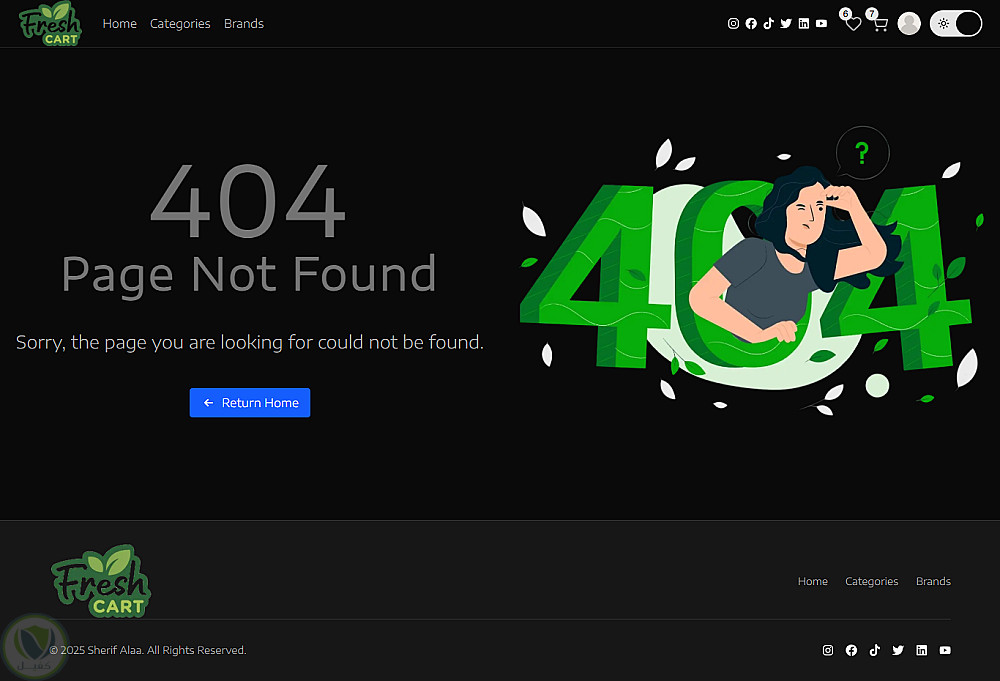Open the Categories link in the footer
This screenshot has width=1000, height=681.
pyautogui.click(x=872, y=581)
